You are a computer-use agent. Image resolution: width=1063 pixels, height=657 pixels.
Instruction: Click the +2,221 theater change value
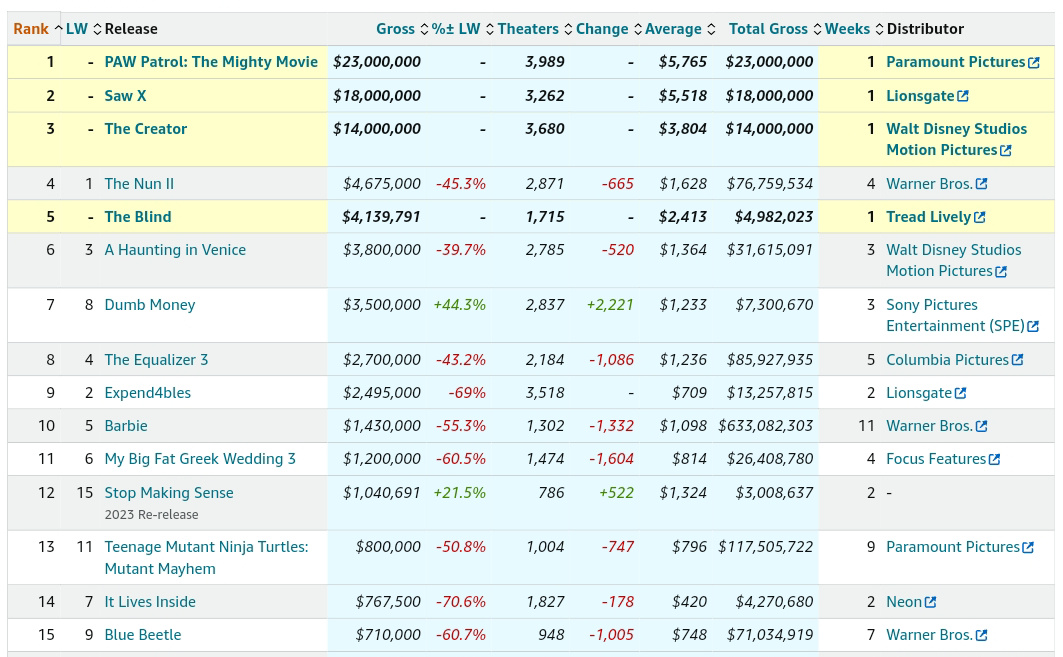(610, 305)
